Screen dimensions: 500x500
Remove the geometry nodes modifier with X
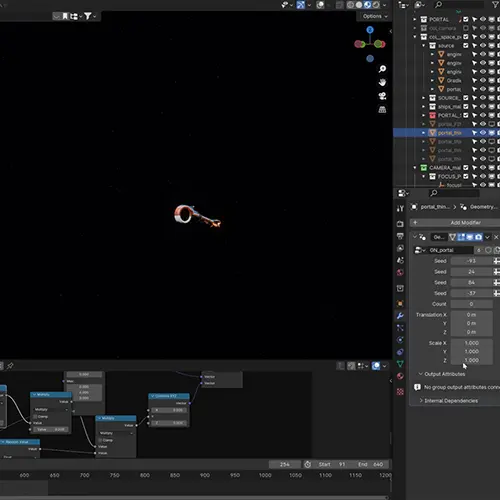(496, 237)
